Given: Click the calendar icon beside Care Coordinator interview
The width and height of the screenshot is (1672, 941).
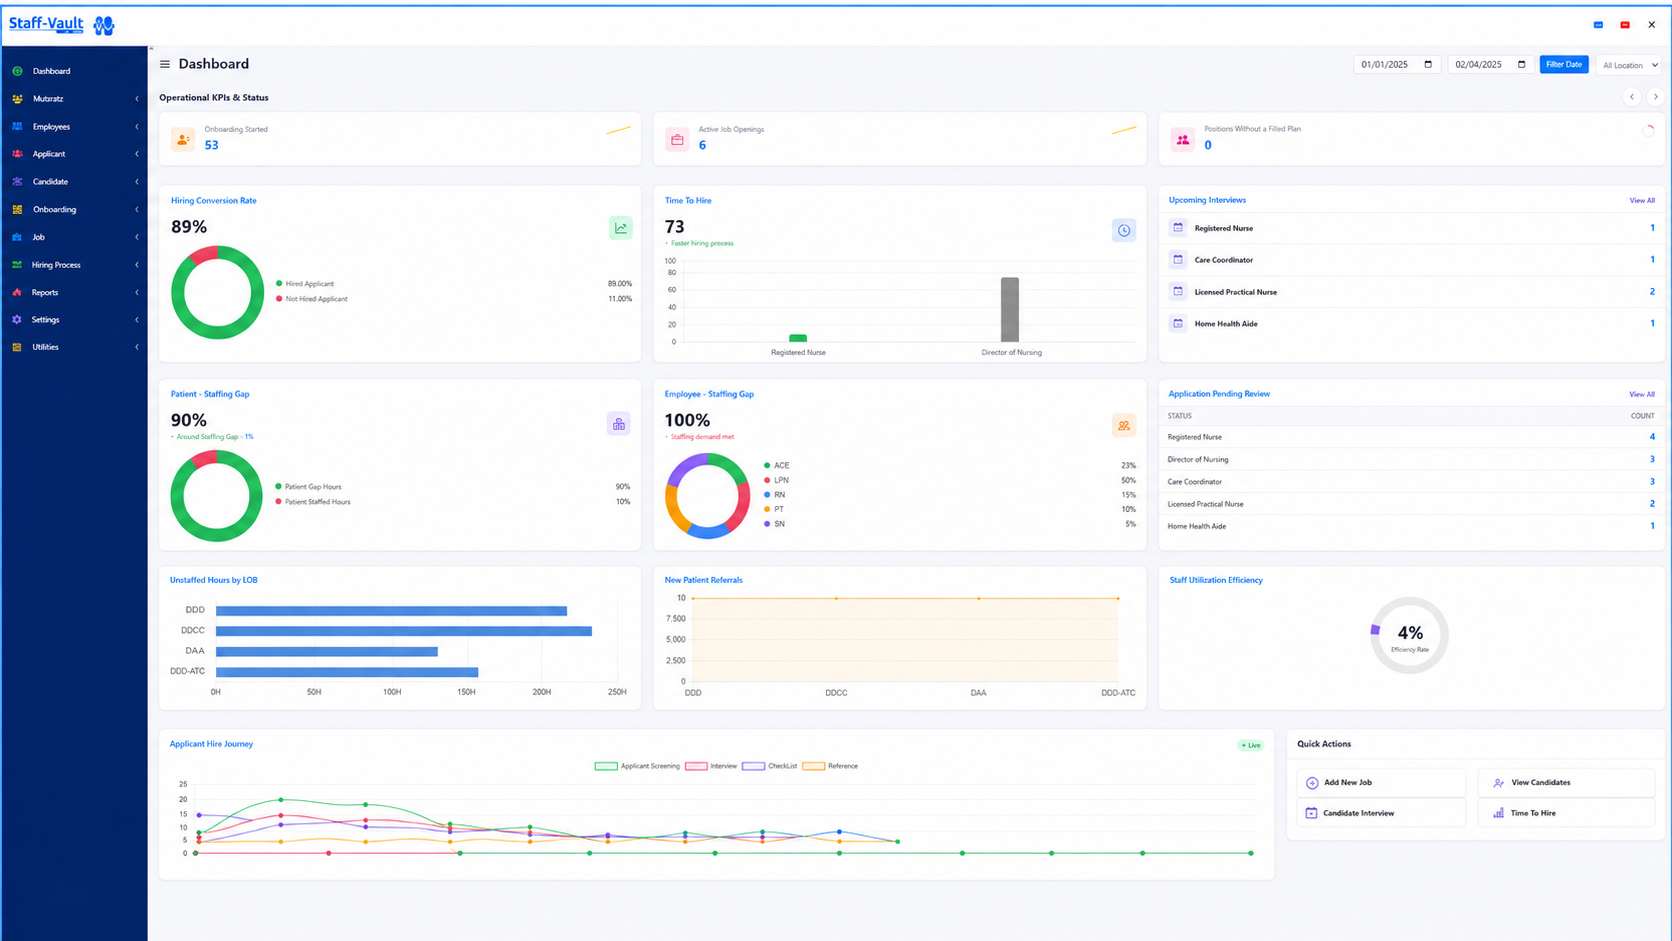Looking at the screenshot, I should (x=1178, y=259).
